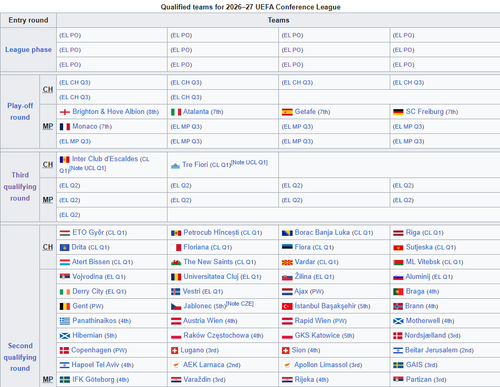
Task: Open the Brighton & Hove Albion team link
Action: coord(108,112)
